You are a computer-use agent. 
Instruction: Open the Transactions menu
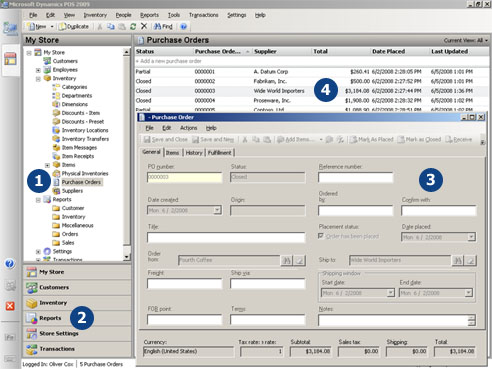click(203, 15)
